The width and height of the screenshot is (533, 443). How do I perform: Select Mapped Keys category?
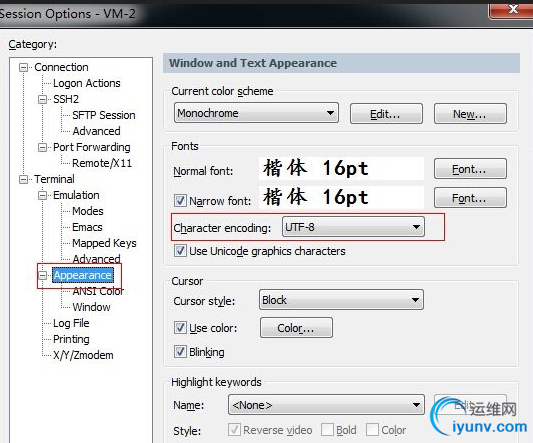point(104,243)
